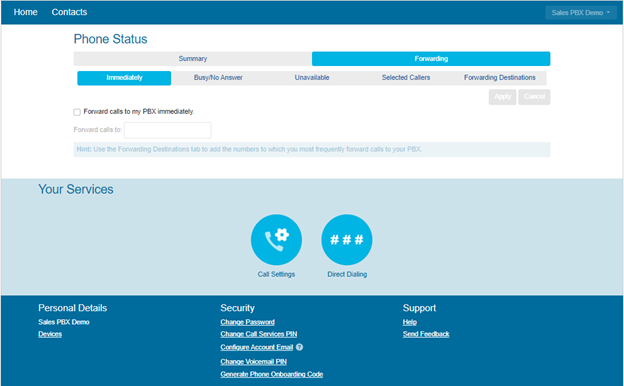Select the Forwarding tab
Screen dimensions: 624x386
tap(431, 58)
